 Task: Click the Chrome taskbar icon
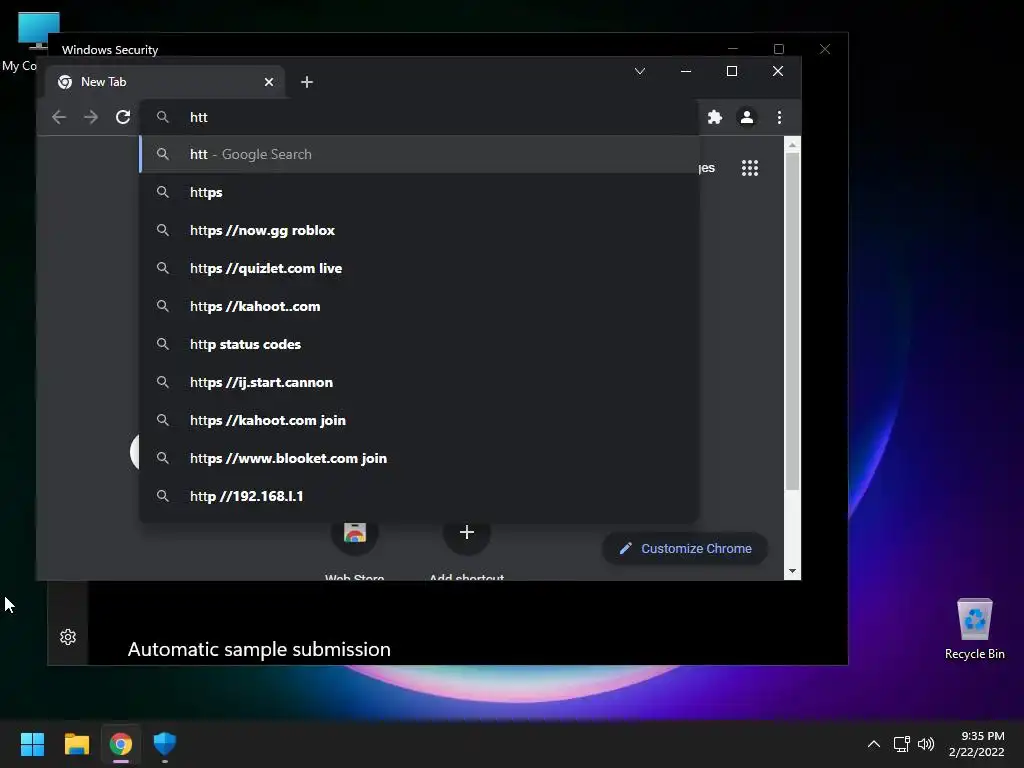coord(121,744)
